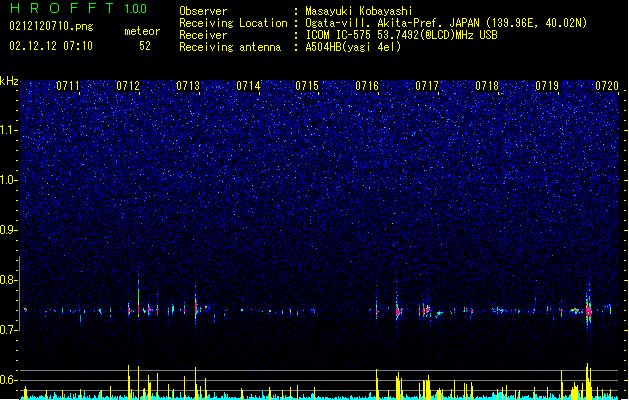Click the "meteor" count label
This screenshot has height=400, width=629.
click(x=142, y=31)
